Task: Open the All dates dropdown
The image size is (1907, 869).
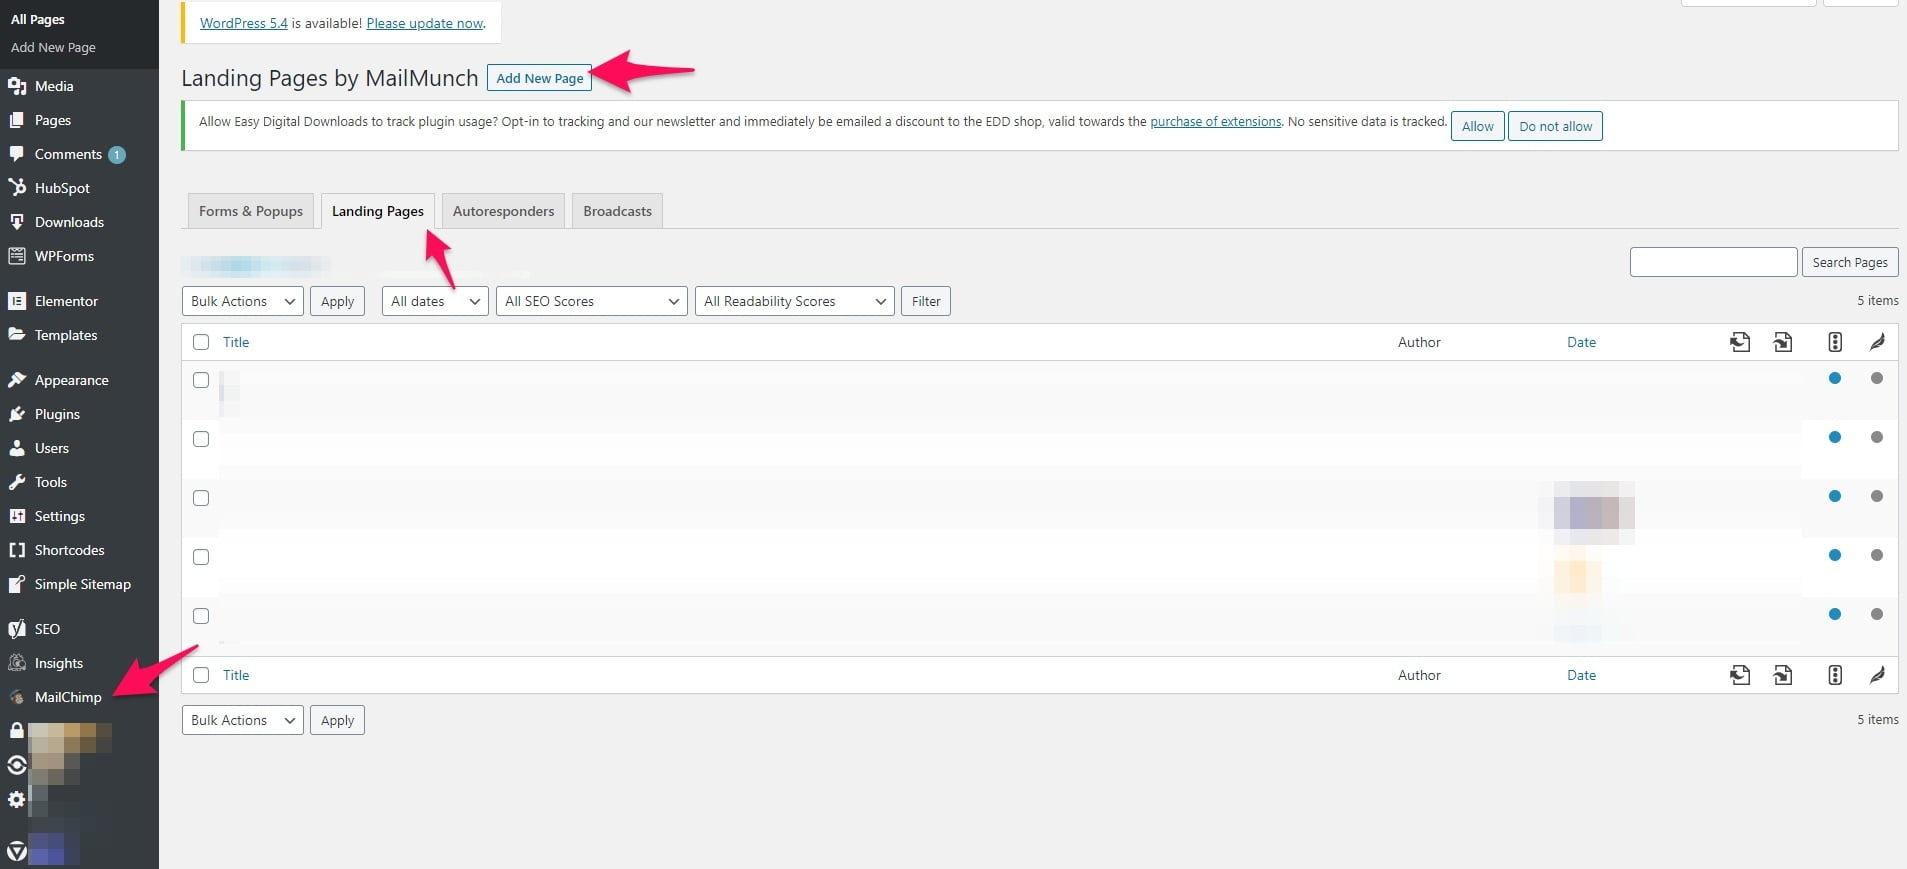Action: coord(435,301)
